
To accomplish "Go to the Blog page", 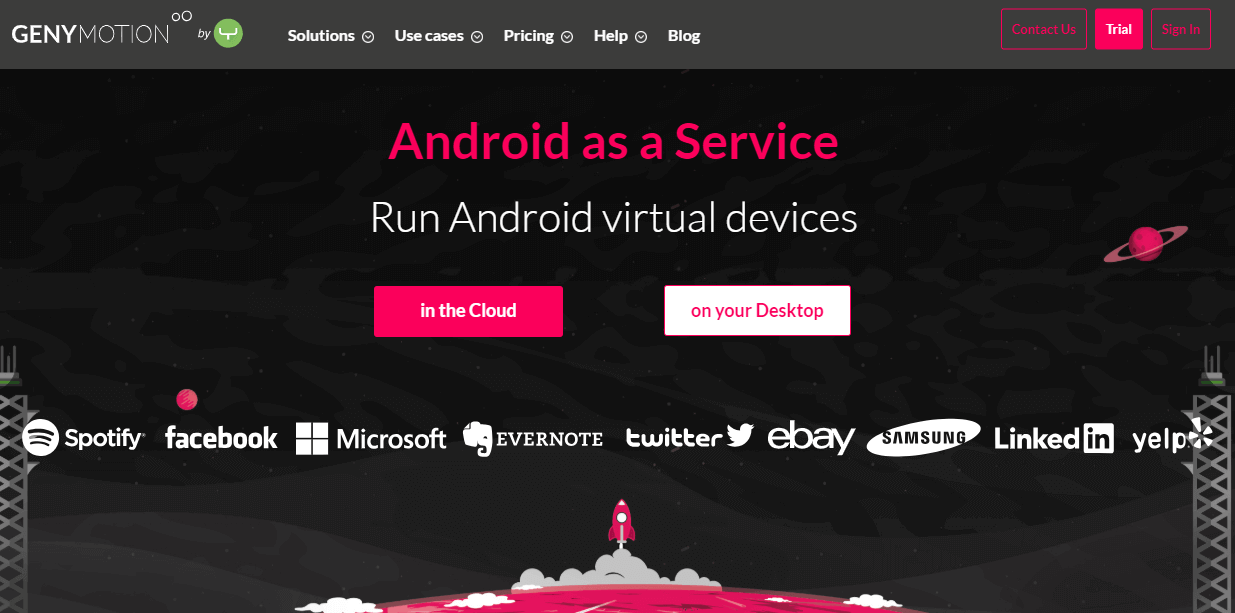I will tap(684, 36).
